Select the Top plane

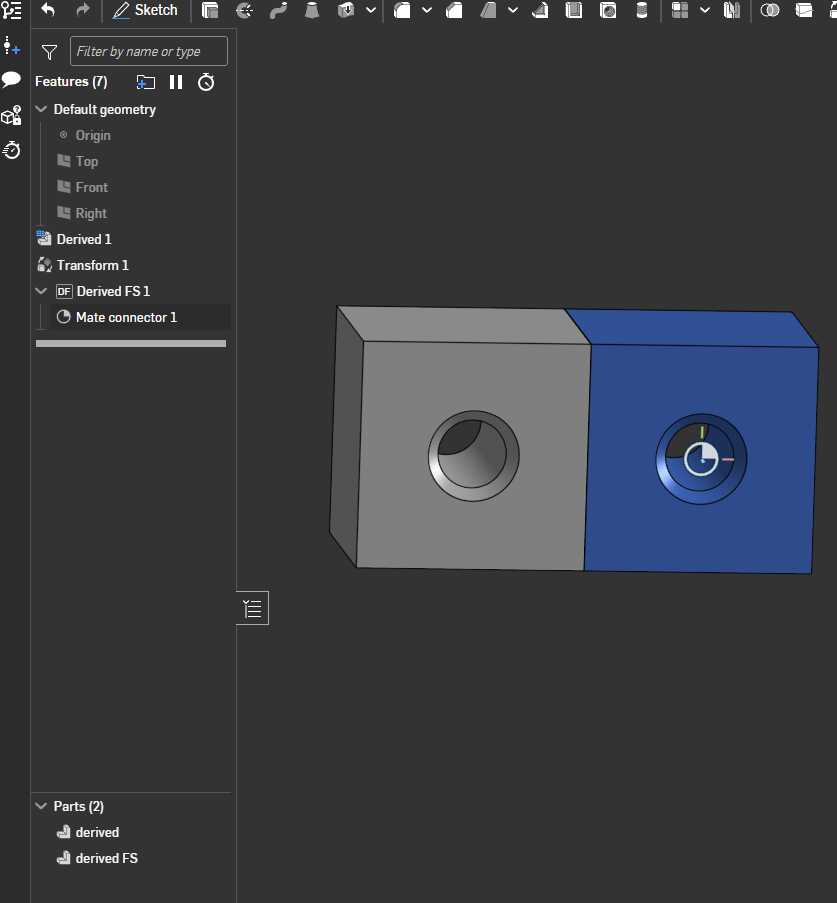[x=86, y=161]
